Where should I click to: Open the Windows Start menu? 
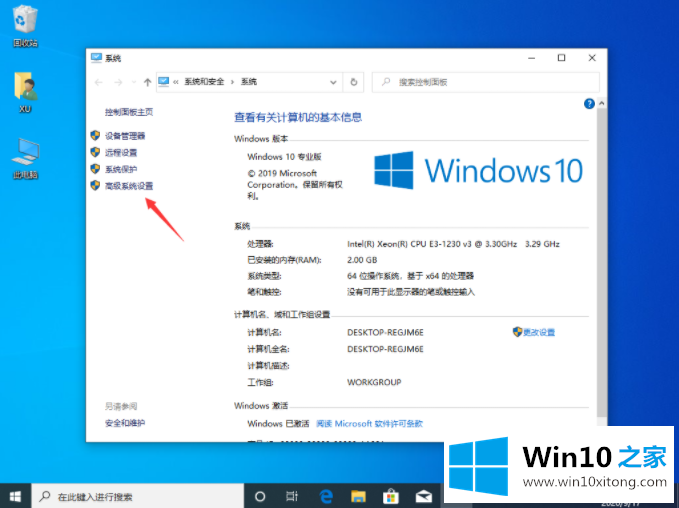pyautogui.click(x=15, y=496)
